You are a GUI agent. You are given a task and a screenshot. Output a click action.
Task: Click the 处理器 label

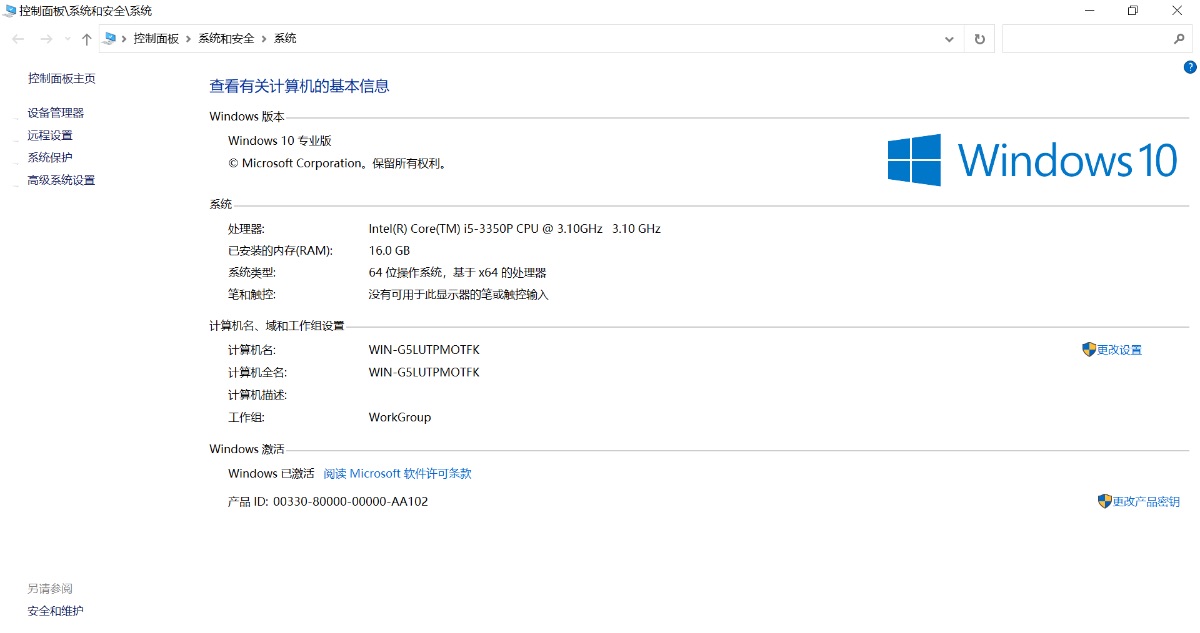(247, 228)
